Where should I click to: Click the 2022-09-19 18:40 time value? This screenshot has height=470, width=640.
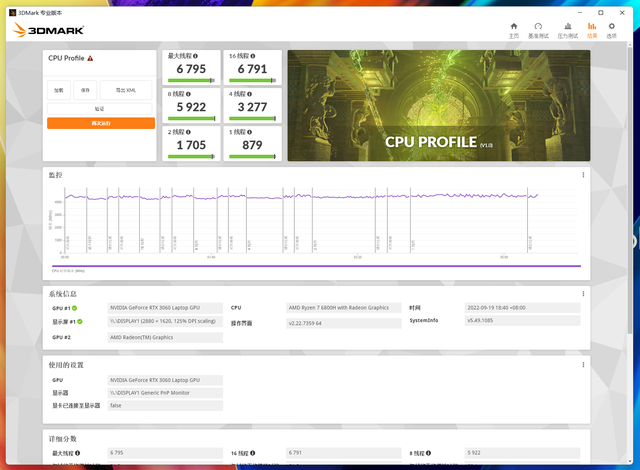click(x=522, y=308)
